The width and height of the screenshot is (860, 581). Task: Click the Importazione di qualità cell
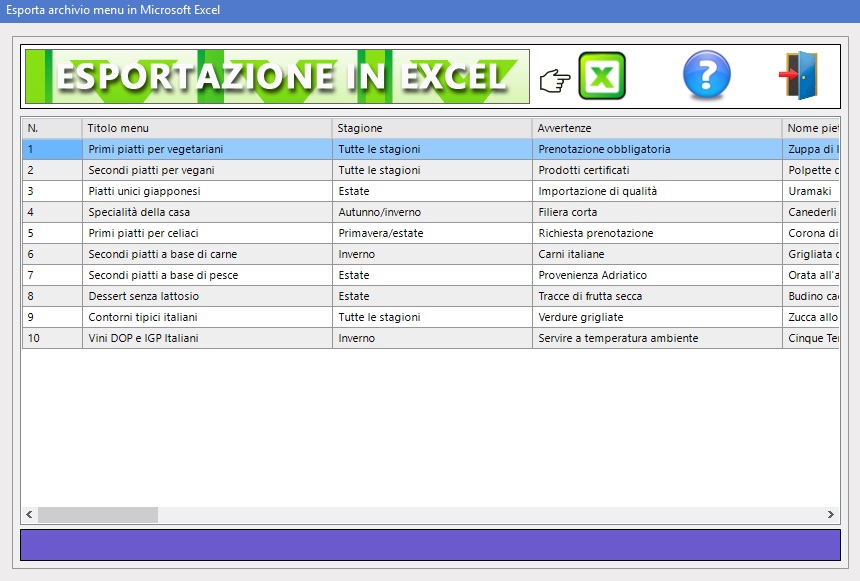coord(657,191)
